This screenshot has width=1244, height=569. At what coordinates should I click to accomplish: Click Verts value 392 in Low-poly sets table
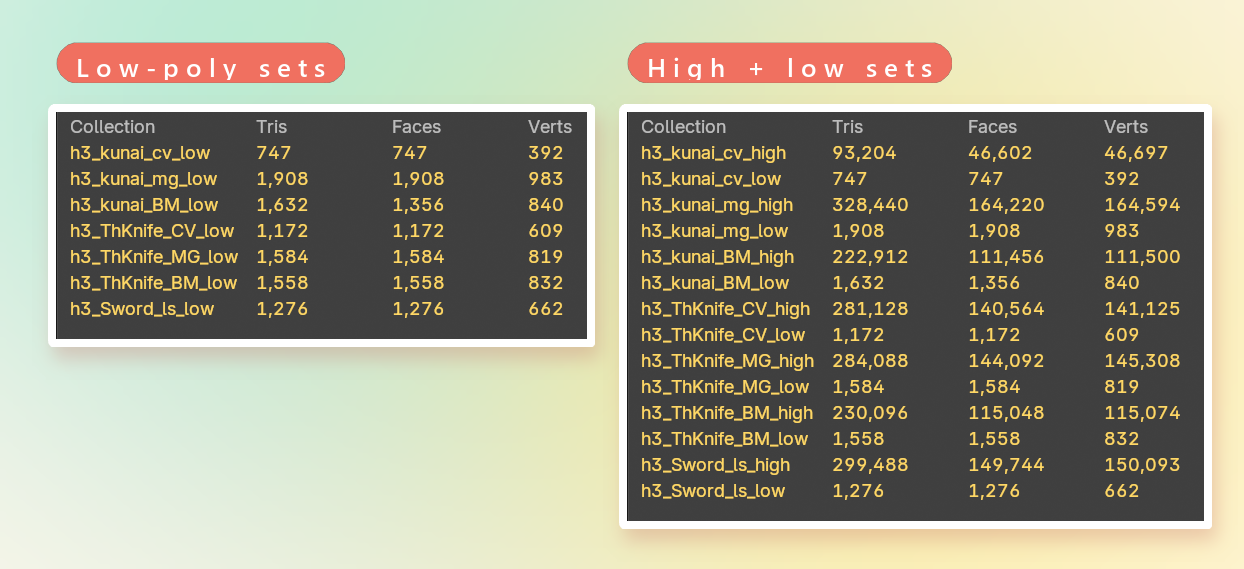[546, 153]
